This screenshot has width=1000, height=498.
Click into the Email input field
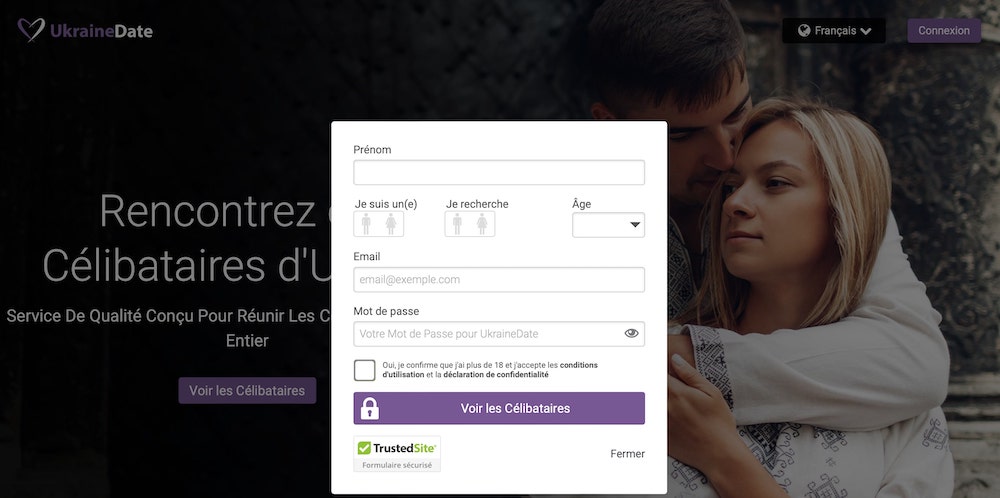[x=499, y=280]
